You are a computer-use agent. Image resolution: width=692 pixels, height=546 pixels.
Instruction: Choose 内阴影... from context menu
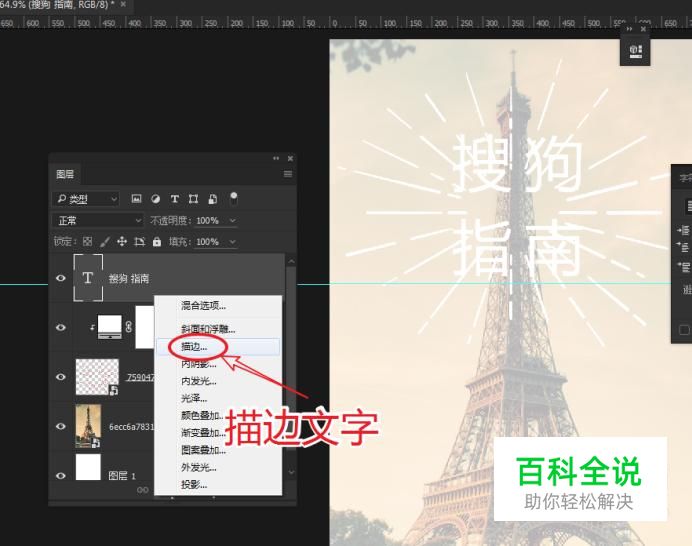[x=218, y=364]
